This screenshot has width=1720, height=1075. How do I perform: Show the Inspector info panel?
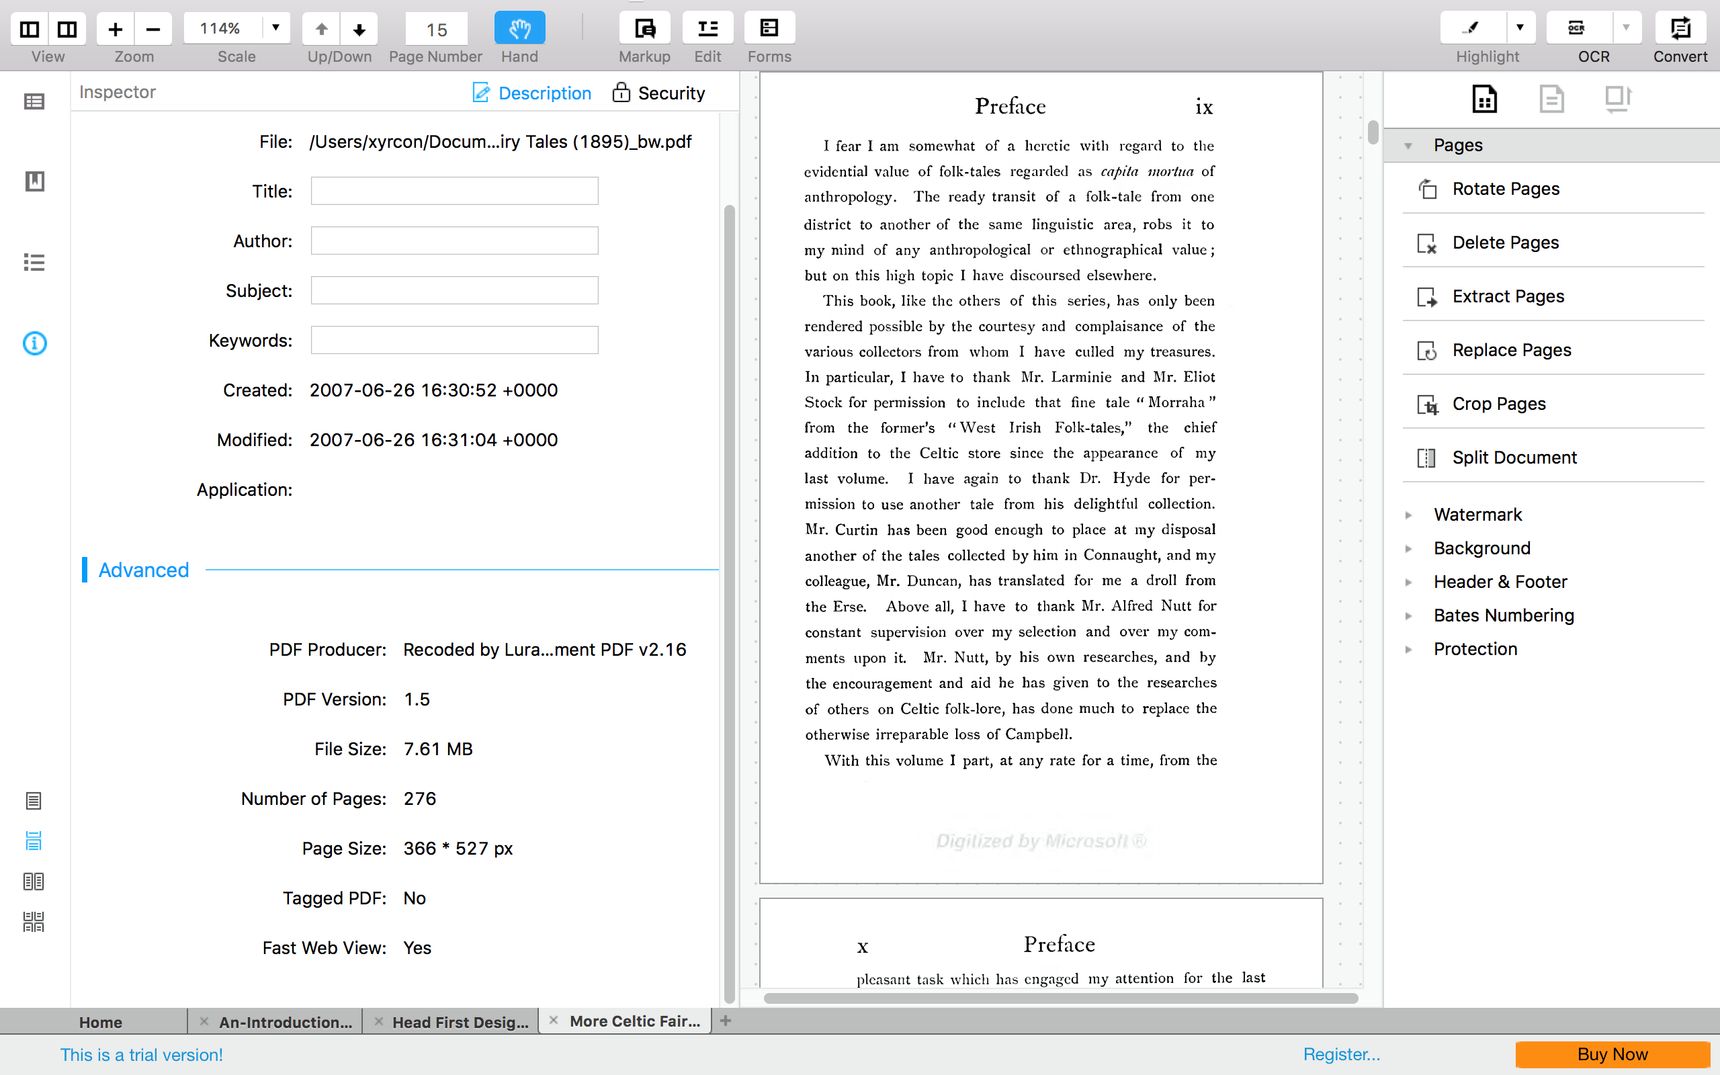[34, 343]
